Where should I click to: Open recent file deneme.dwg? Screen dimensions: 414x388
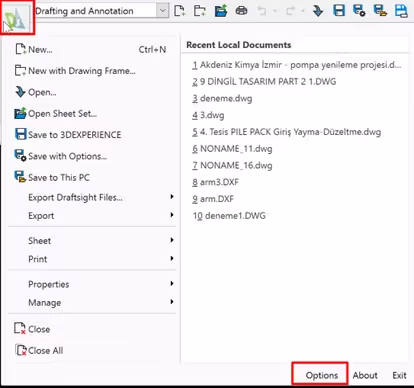pyautogui.click(x=222, y=98)
